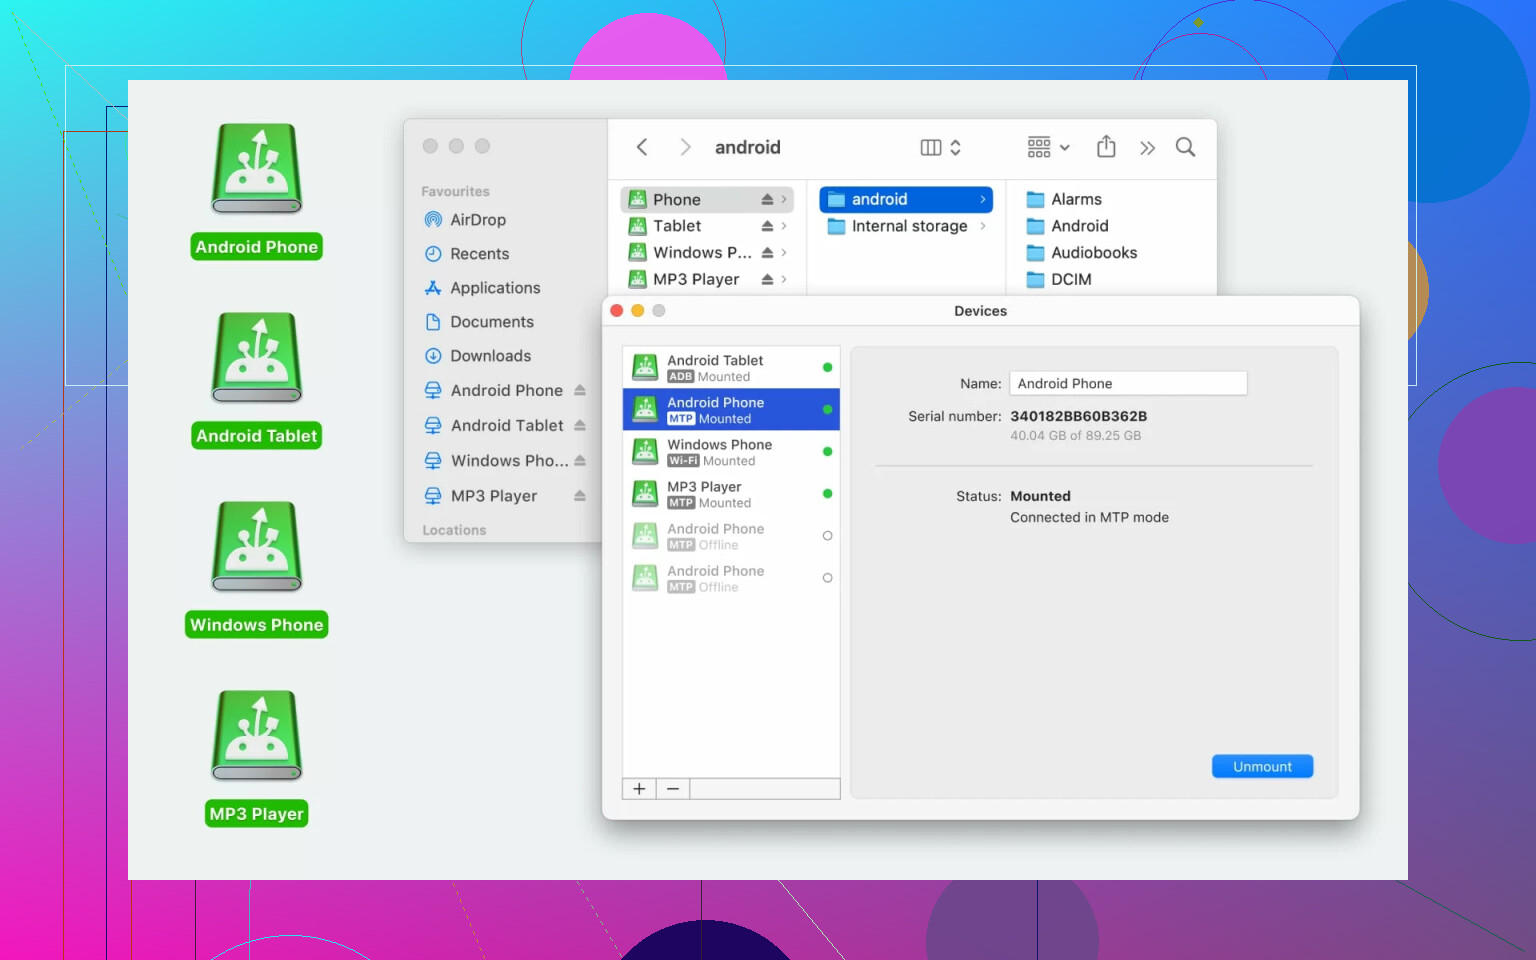Click the Unmount button
Viewport: 1536px width, 960px height.
click(x=1262, y=767)
